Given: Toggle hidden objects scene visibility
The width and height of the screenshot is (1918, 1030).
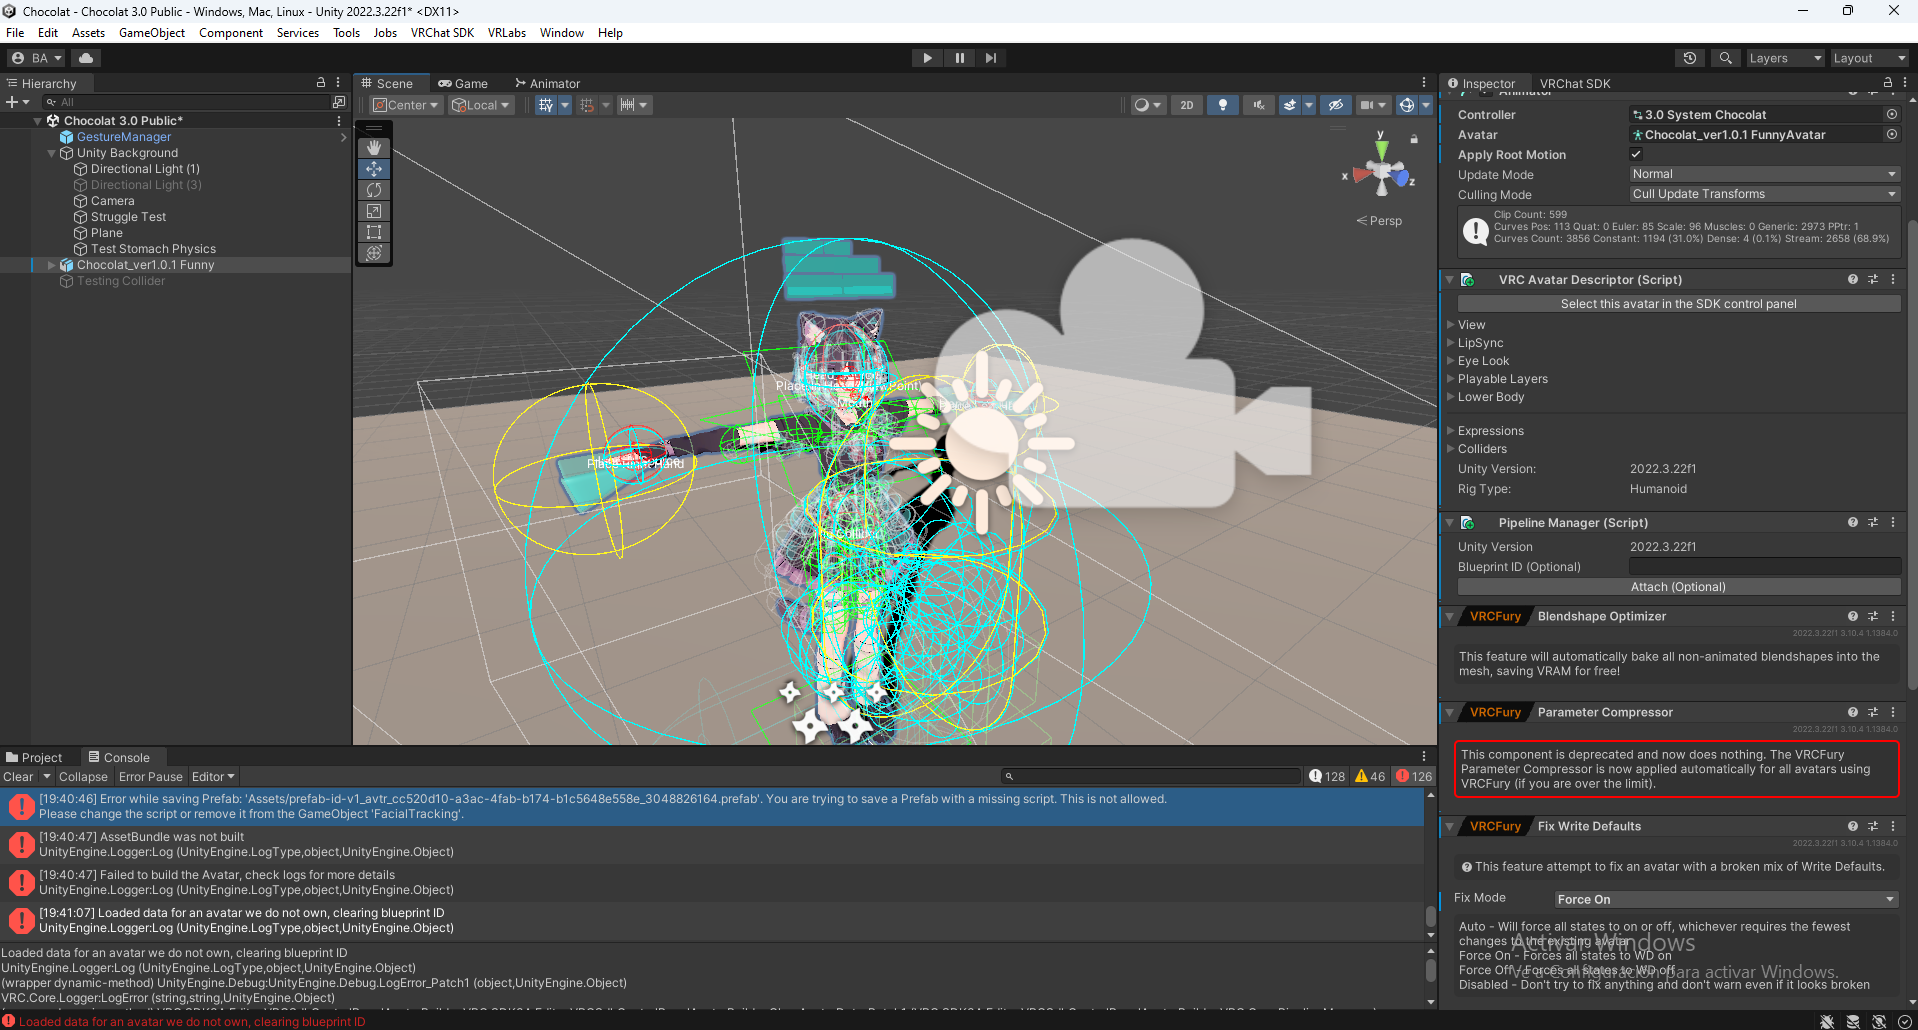Looking at the screenshot, I should (1335, 105).
